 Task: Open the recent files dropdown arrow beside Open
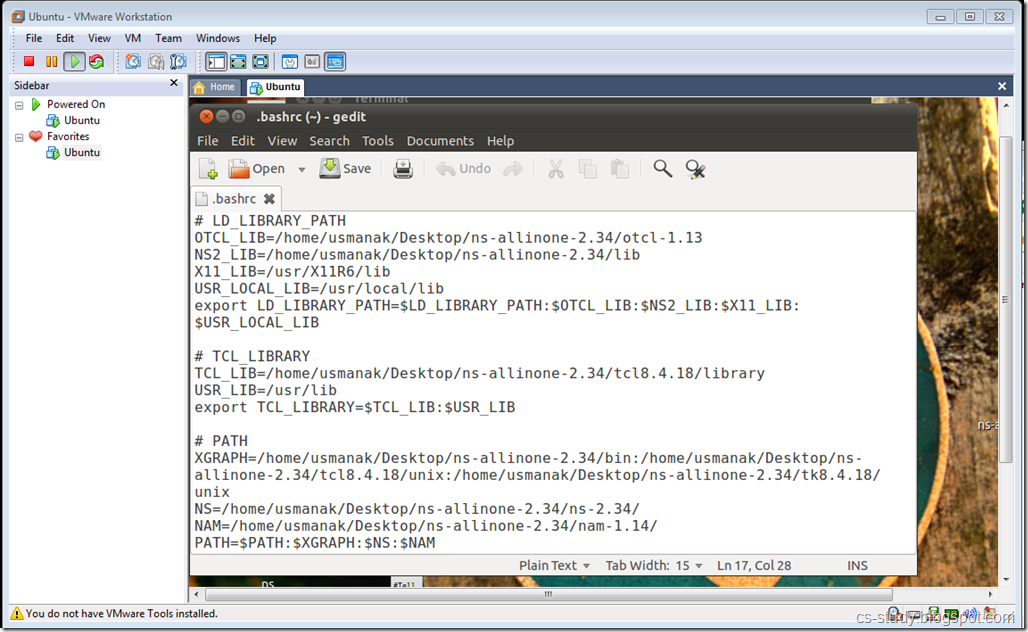[302, 169]
